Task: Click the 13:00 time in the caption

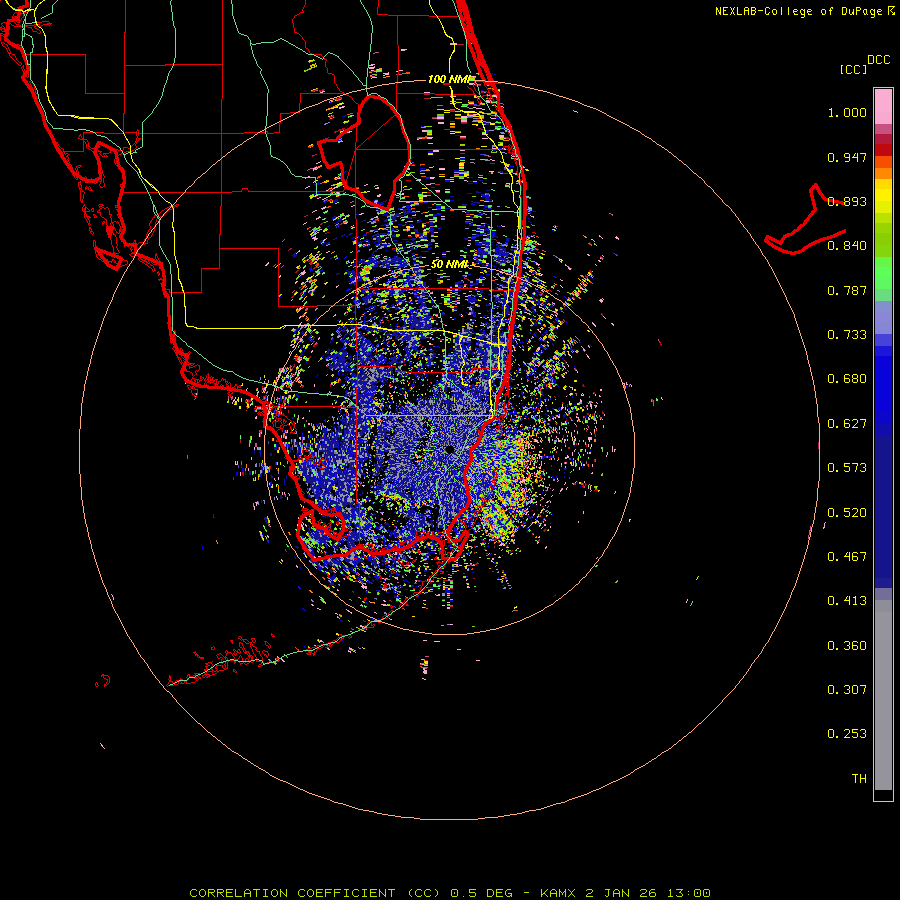Action: 689,893
